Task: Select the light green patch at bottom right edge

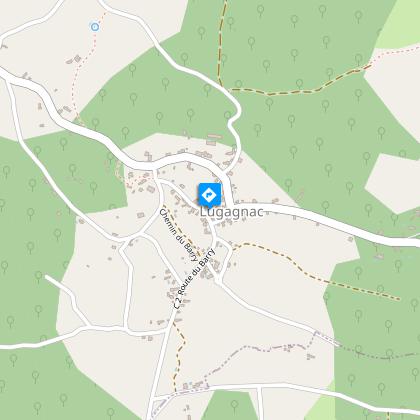Action: 322,405
